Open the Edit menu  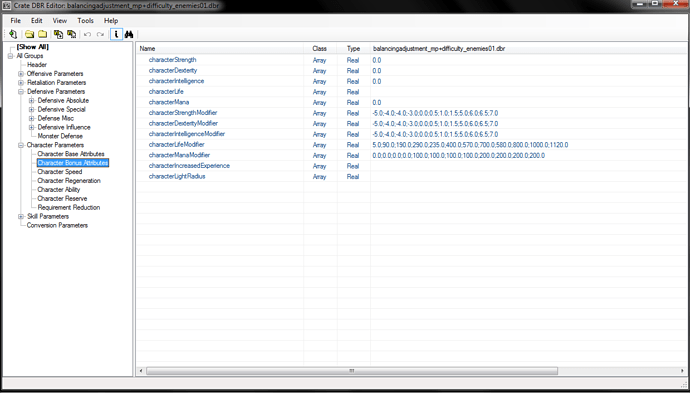point(37,21)
